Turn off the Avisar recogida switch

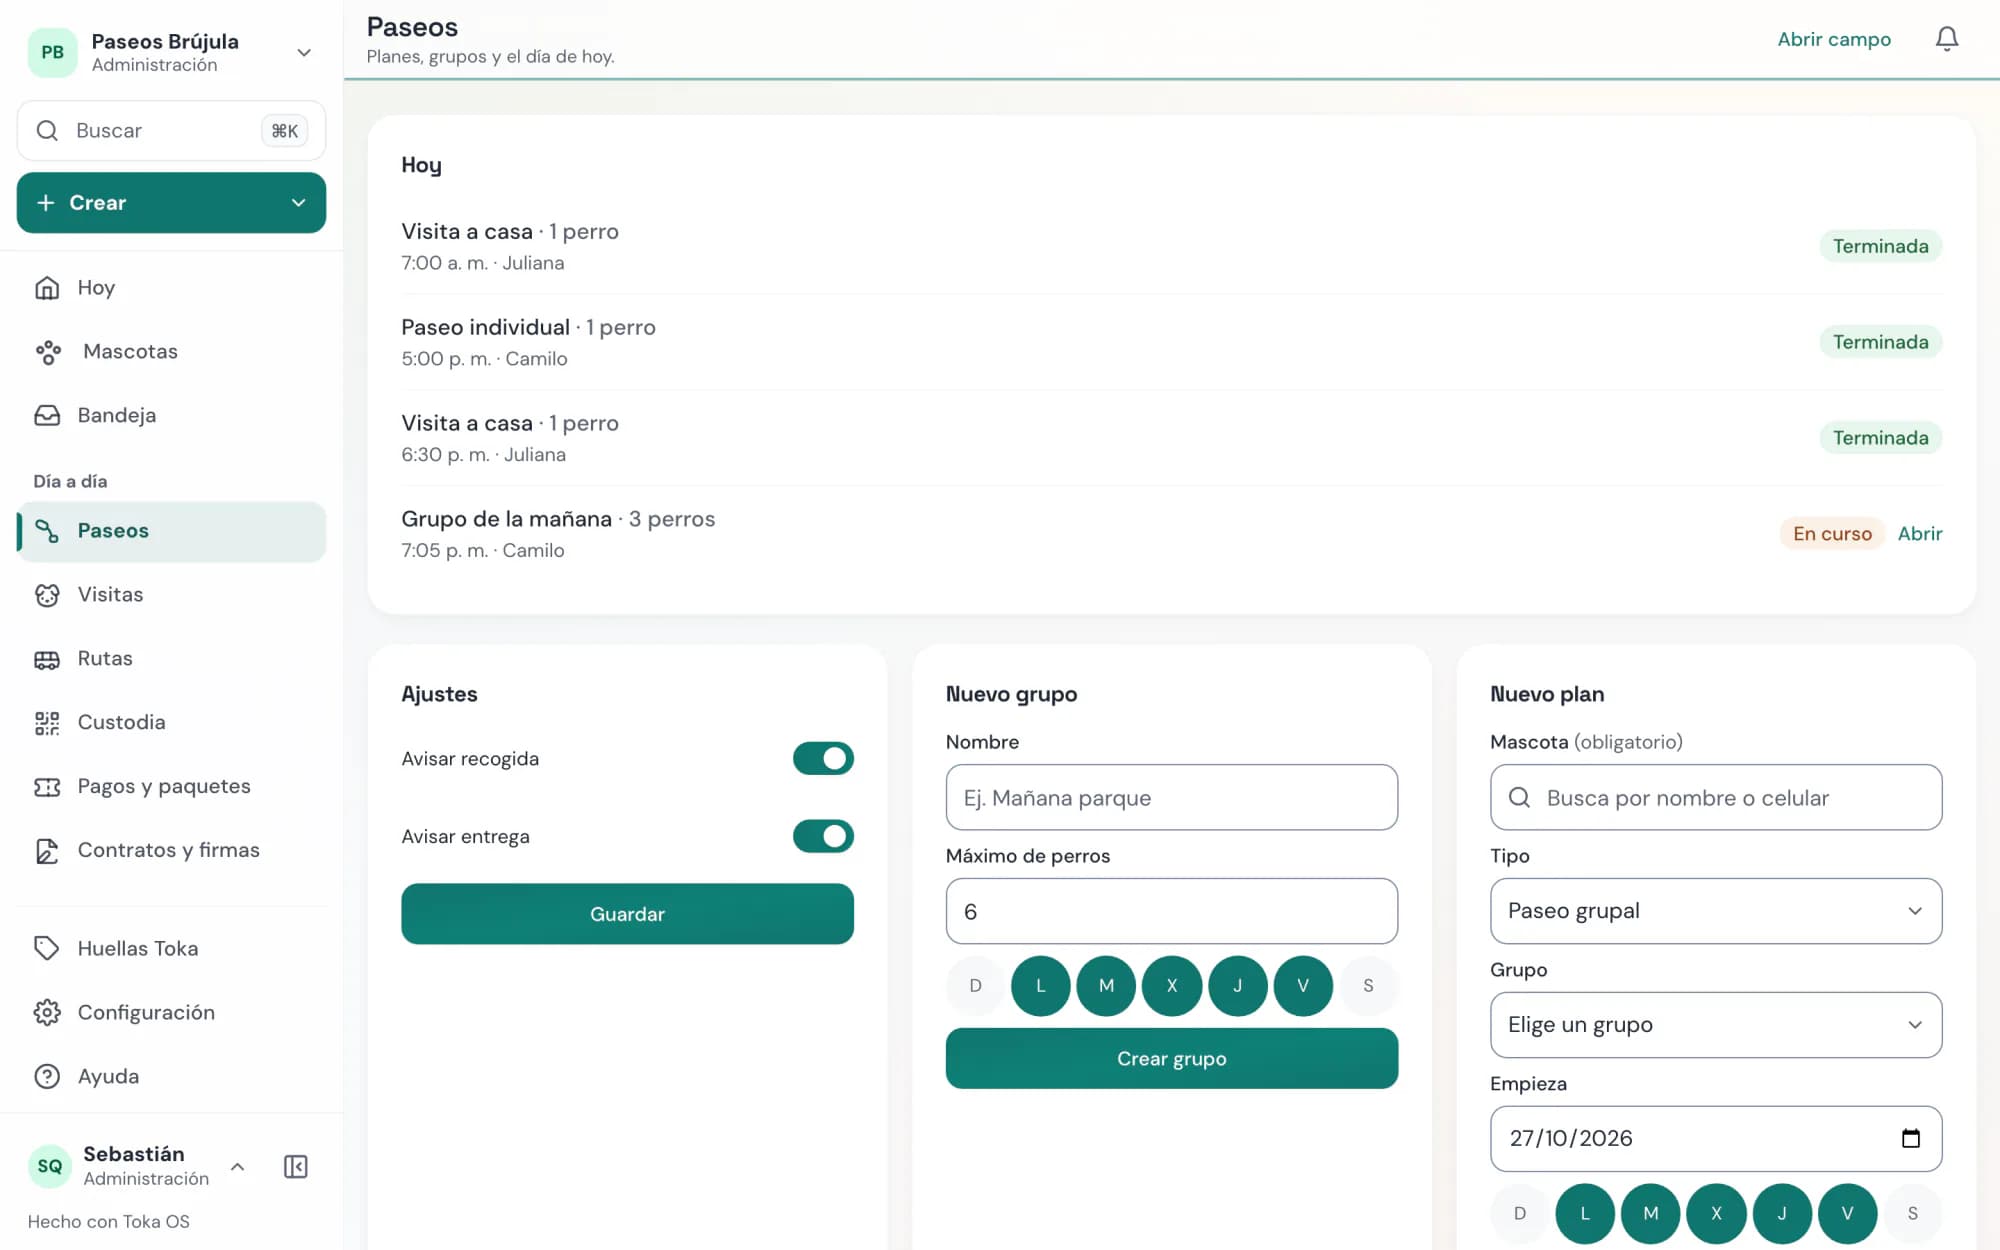pos(823,758)
